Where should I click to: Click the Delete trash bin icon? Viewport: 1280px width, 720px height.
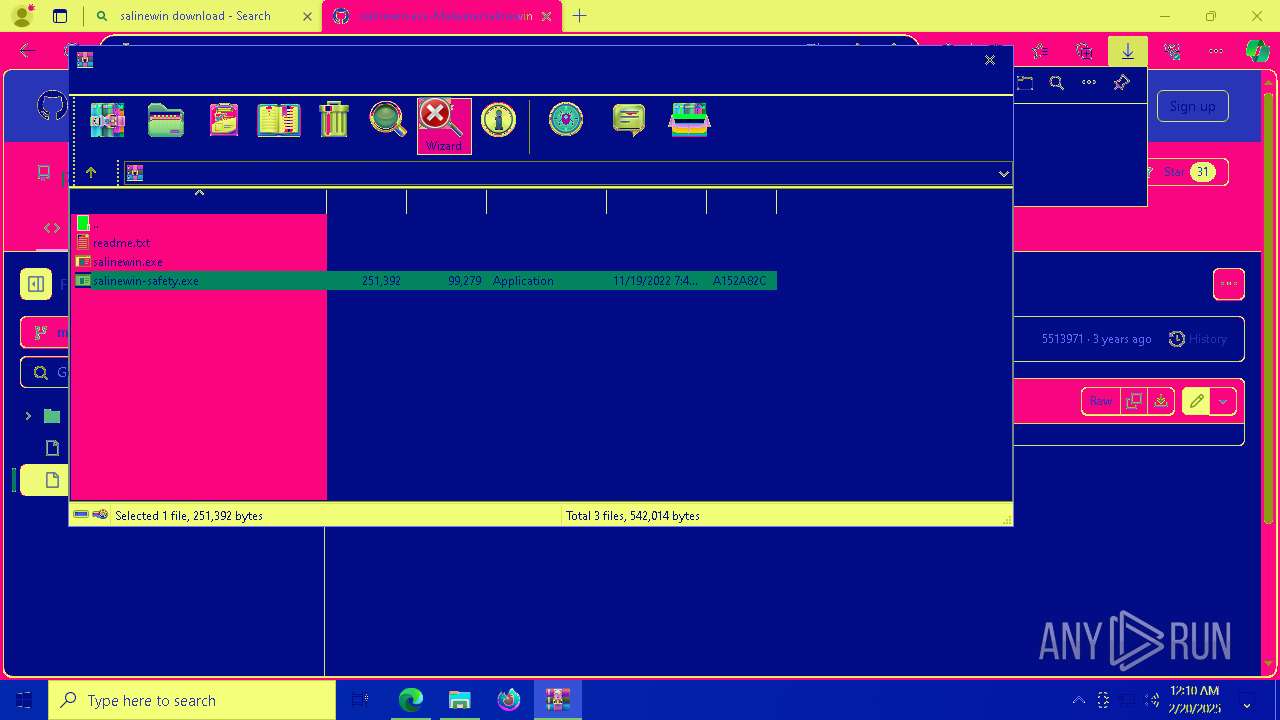coord(334,120)
